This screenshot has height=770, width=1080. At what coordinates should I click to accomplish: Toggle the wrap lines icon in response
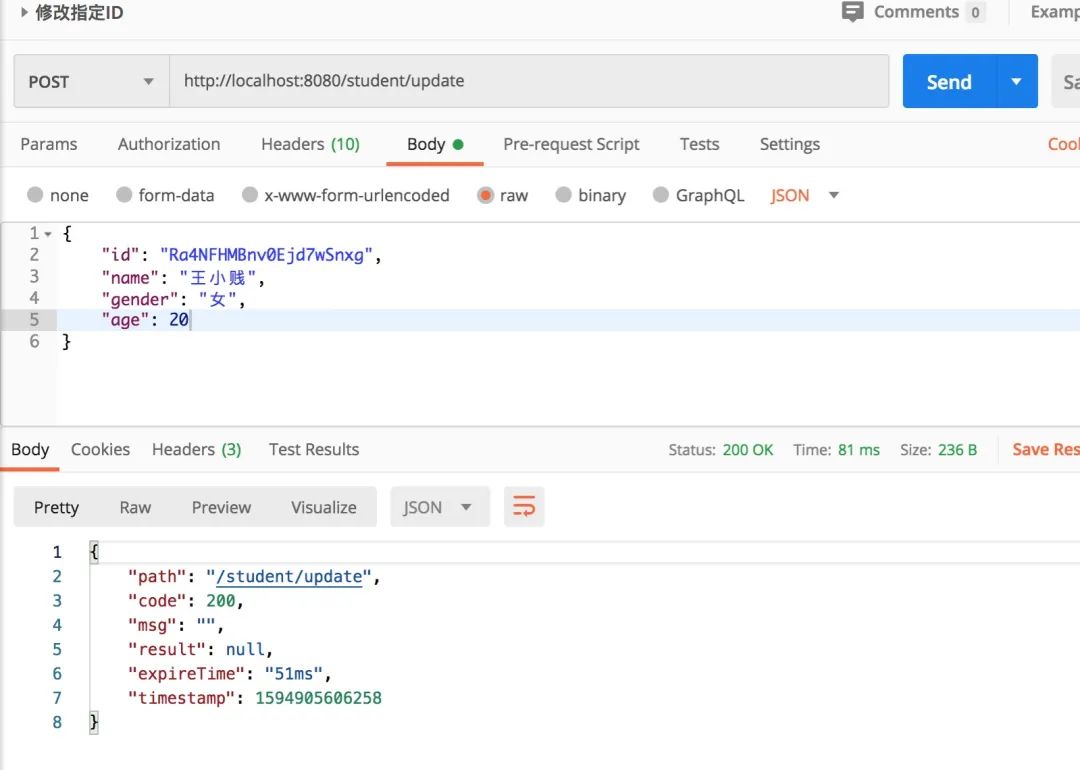(524, 507)
